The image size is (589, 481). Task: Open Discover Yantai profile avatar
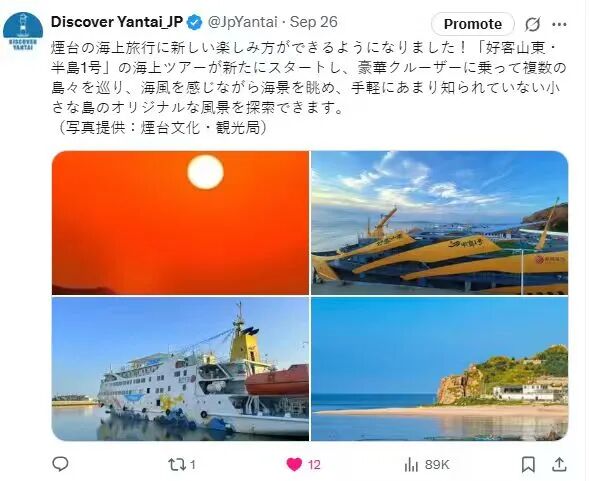click(x=23, y=31)
